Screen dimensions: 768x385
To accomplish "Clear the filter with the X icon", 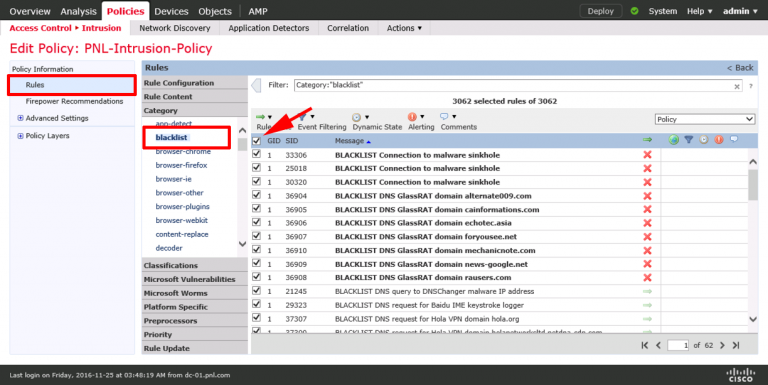I will pos(737,86).
